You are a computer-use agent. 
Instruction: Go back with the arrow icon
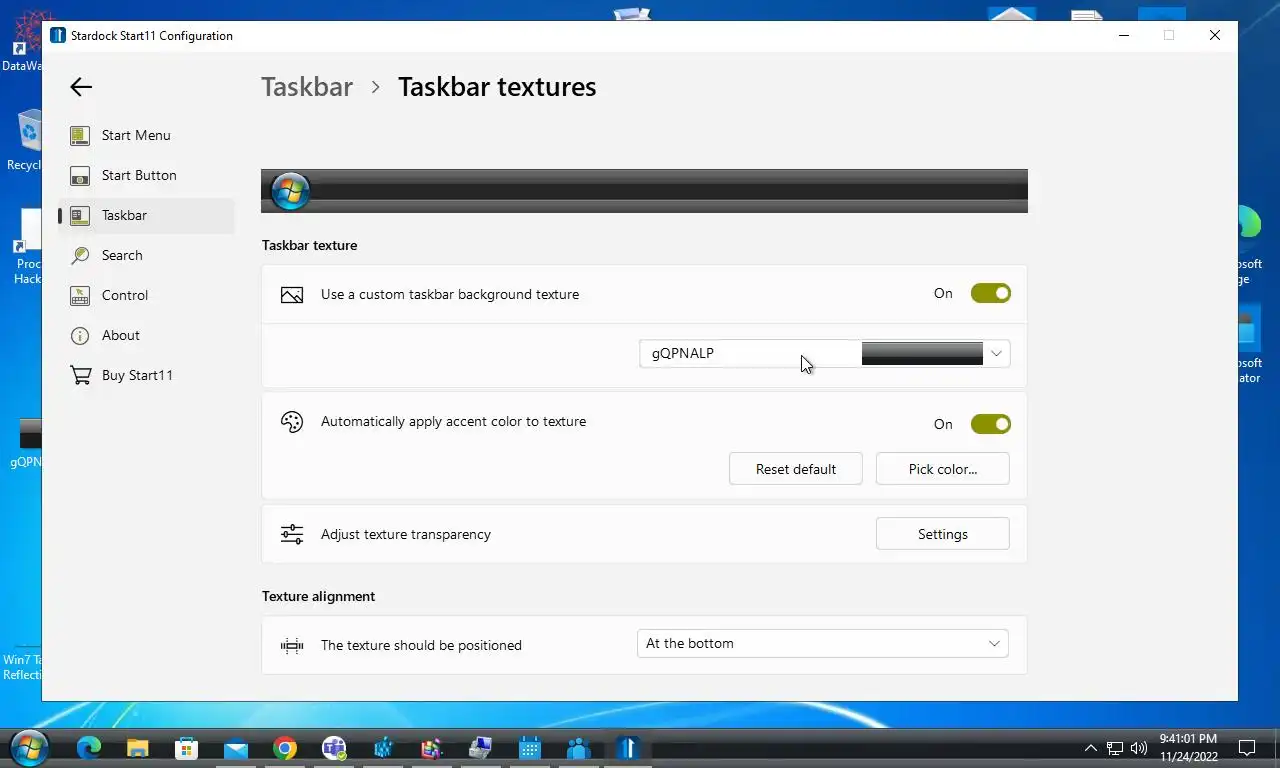coord(81,87)
